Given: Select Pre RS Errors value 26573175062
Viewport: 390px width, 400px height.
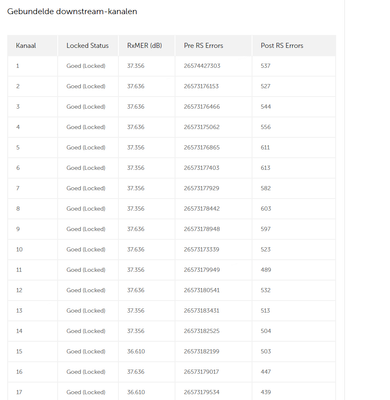Looking at the screenshot, I should point(202,127).
